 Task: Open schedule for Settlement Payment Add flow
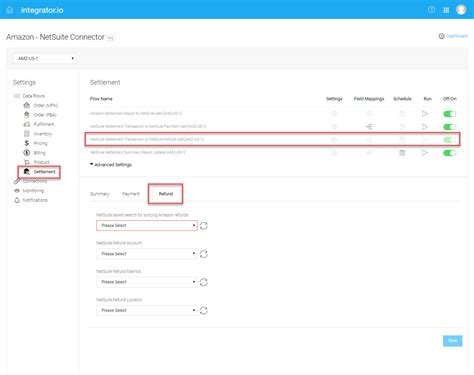pos(402,127)
